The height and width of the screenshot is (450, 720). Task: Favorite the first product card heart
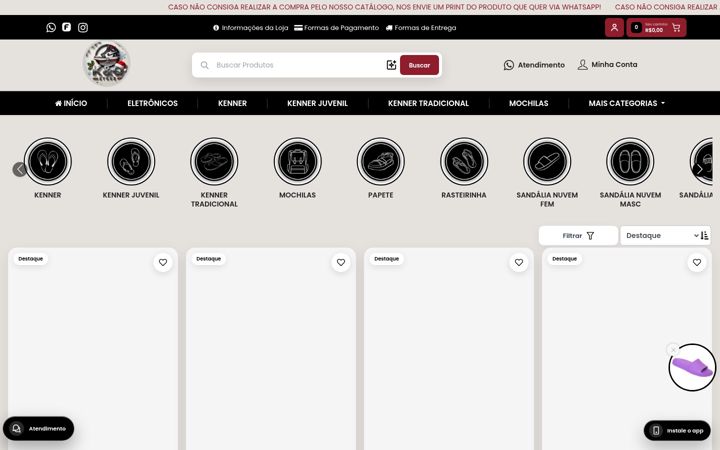click(x=163, y=262)
